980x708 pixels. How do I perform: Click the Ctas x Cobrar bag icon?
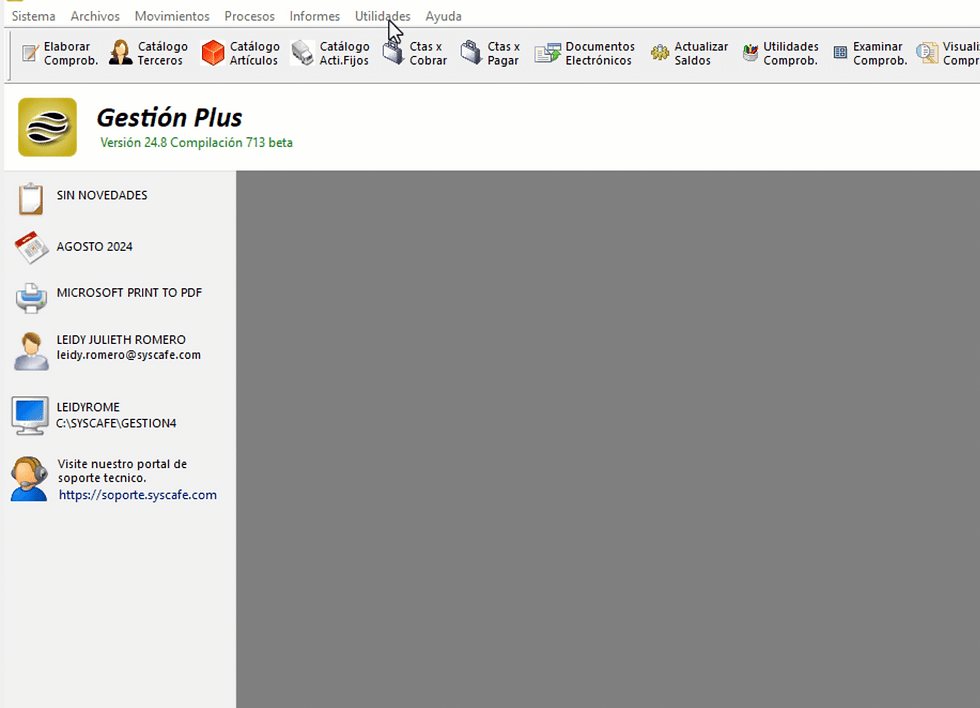click(393, 53)
